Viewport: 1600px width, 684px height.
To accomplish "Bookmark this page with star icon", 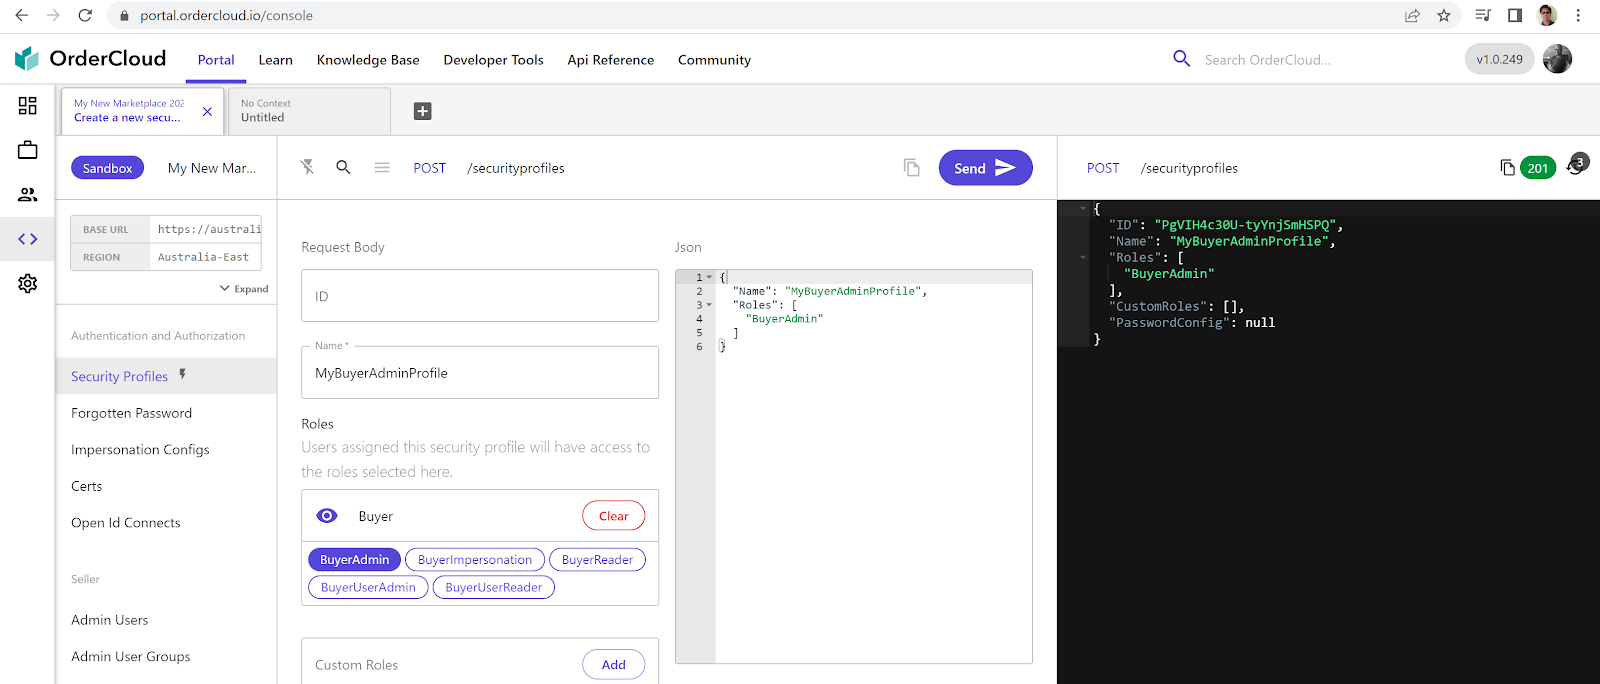I will 1444,15.
